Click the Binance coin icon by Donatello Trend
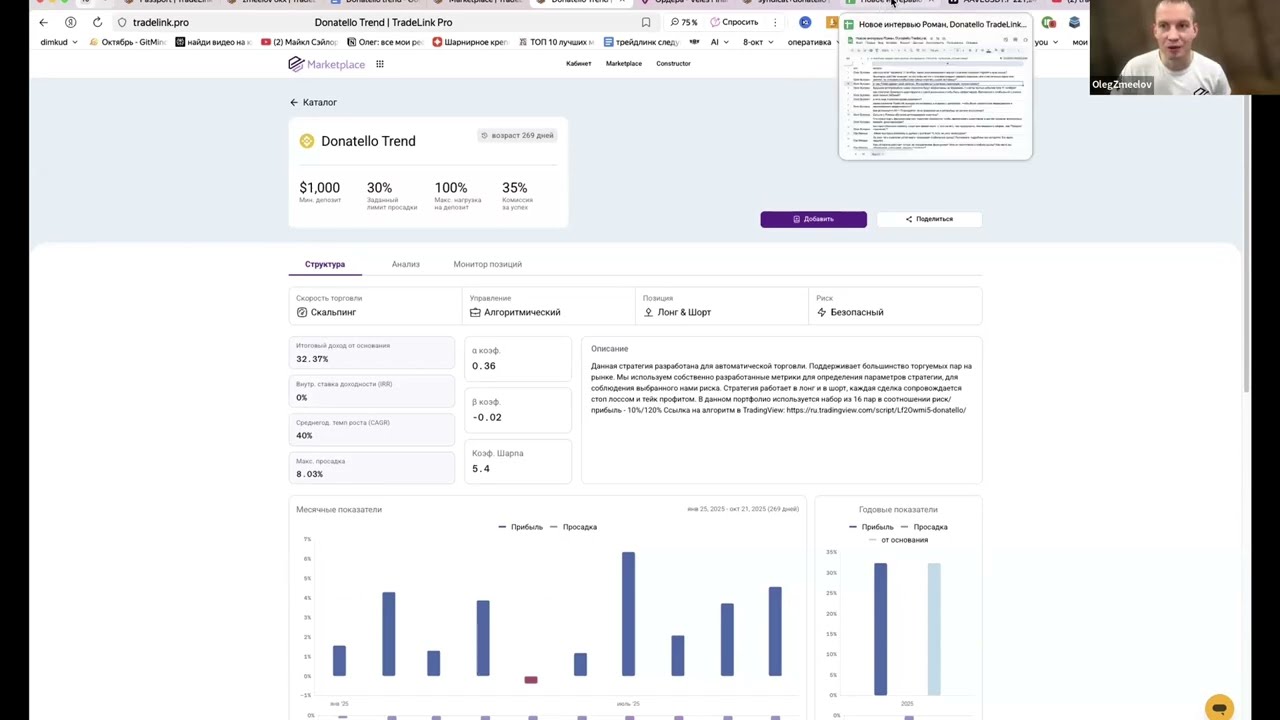Screen dimensions: 1280x720 pyautogui.click(x=307, y=141)
